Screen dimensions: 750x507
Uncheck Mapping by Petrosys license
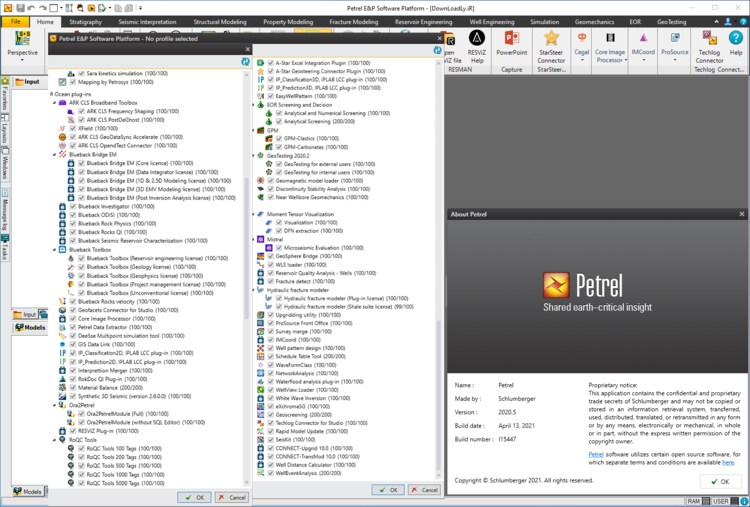(x=73, y=82)
